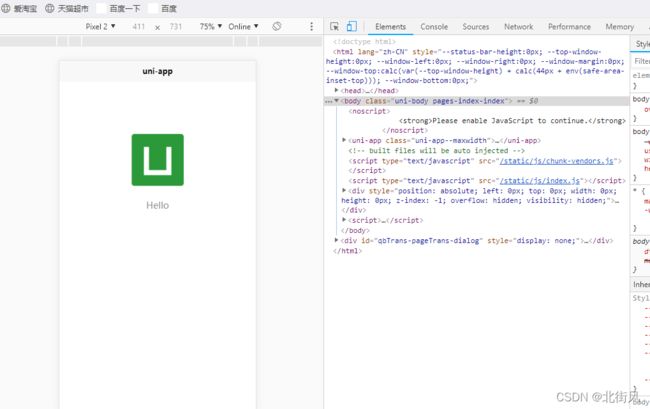
Task: Expand the qbTrans-pageTrans-dialog div node
Action: 336,240
